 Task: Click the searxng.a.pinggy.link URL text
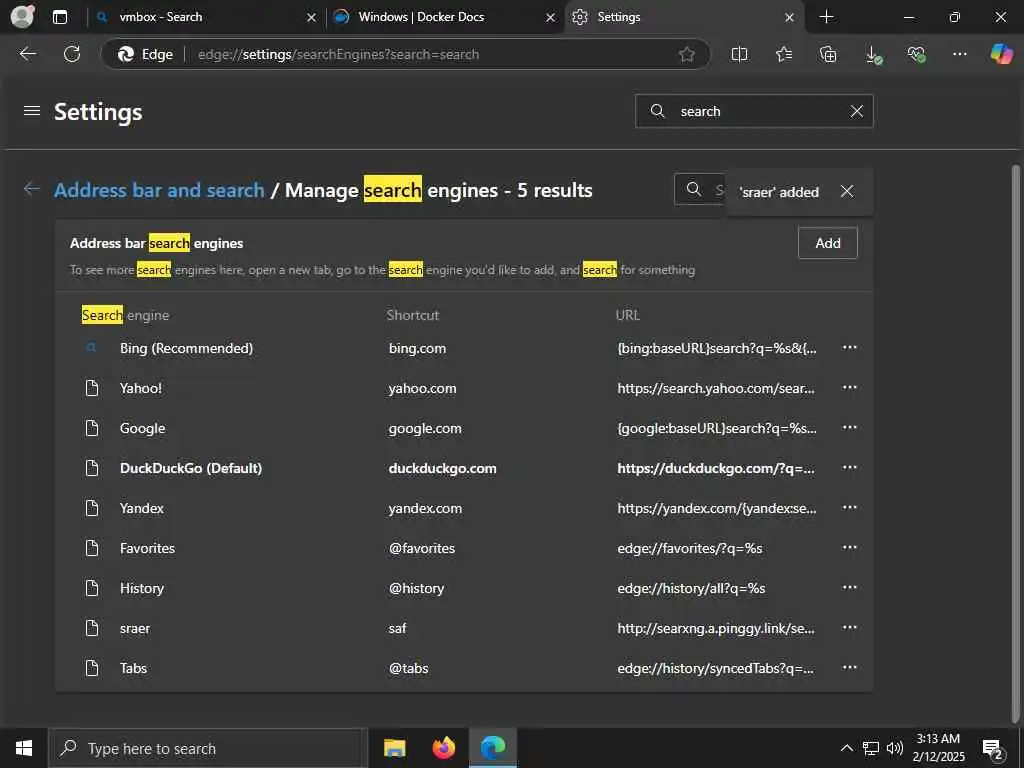coord(716,628)
